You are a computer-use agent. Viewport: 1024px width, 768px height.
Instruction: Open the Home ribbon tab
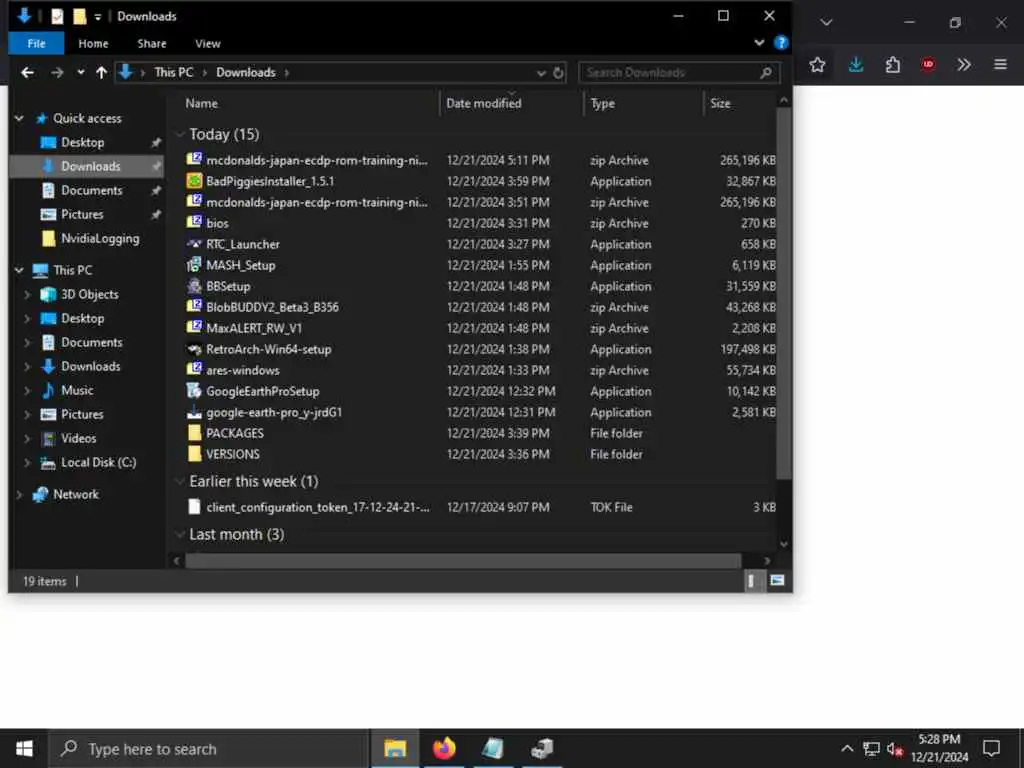click(x=93, y=44)
